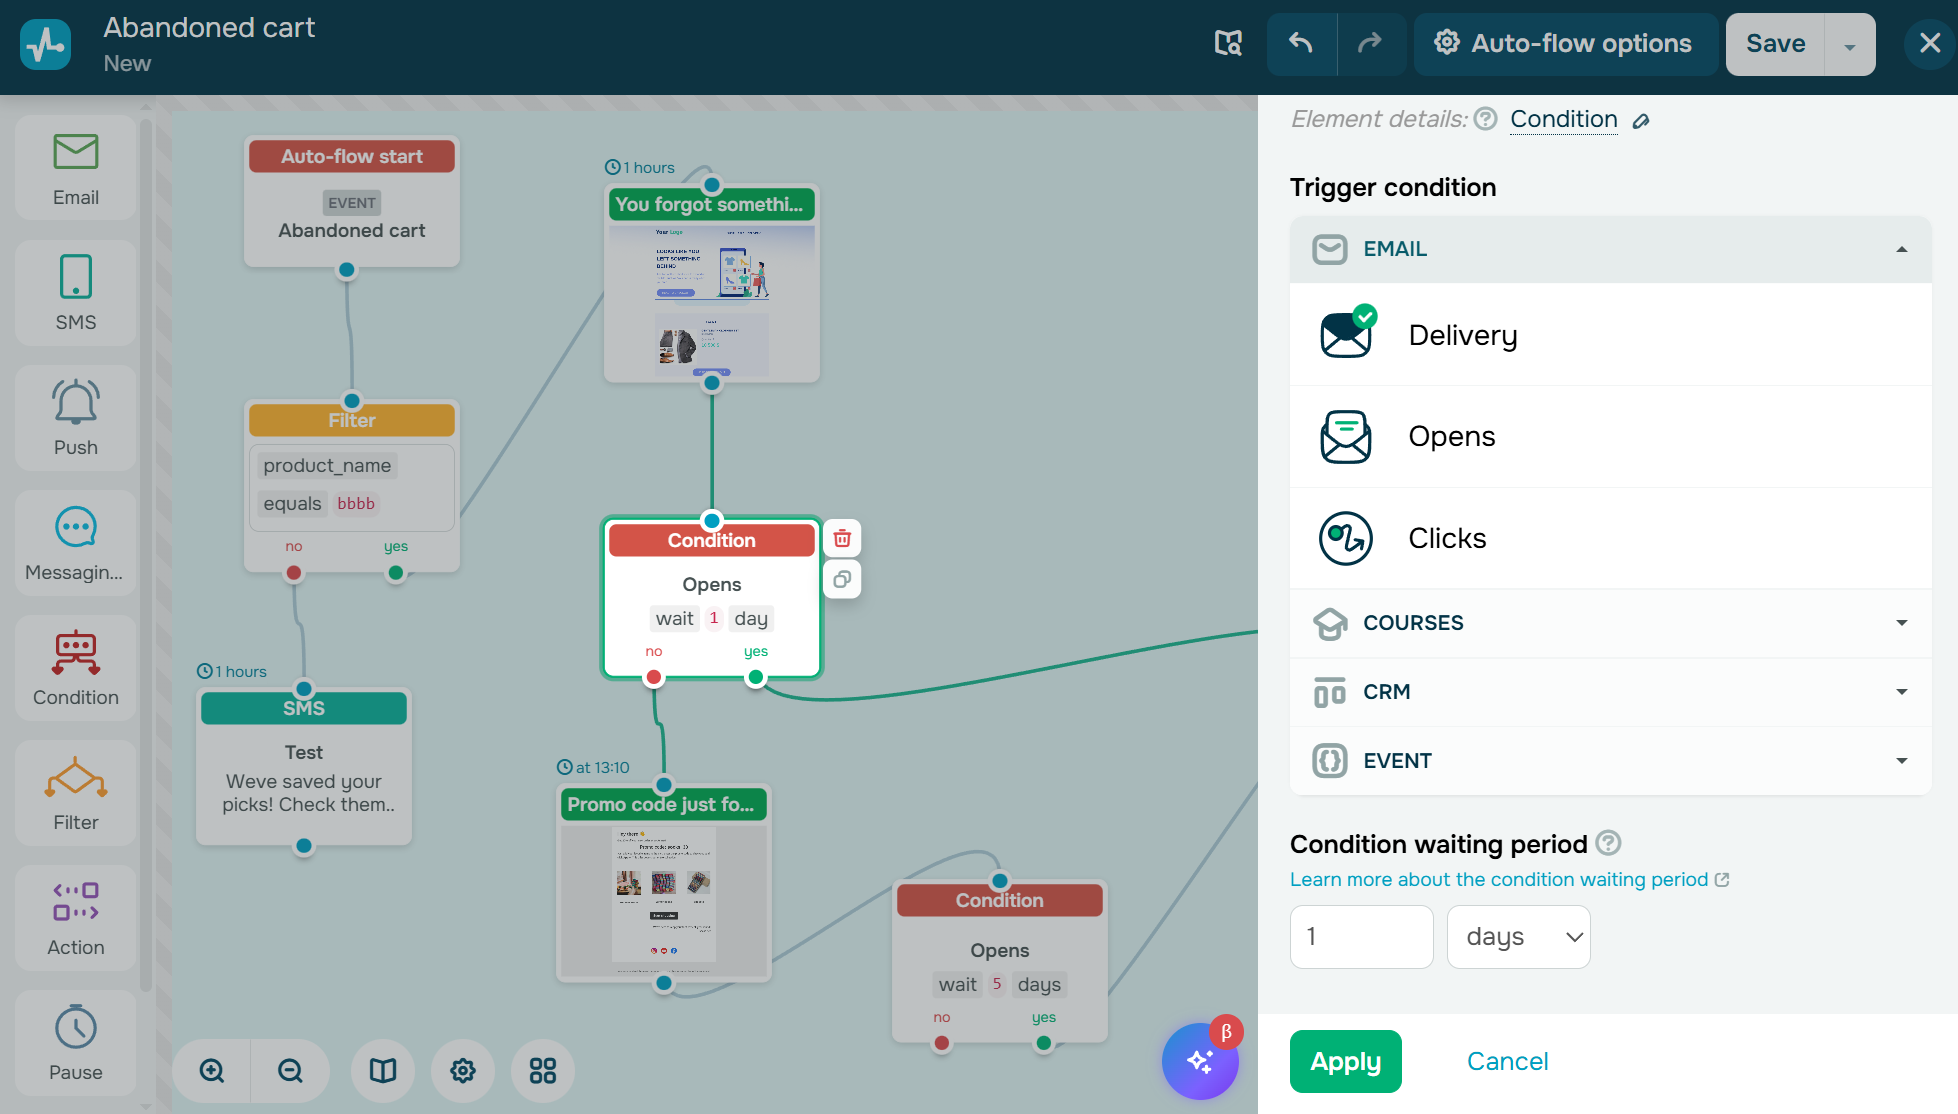1958x1114 pixels.
Task: Select the Pause element in the sidebar
Action: coord(74,1043)
